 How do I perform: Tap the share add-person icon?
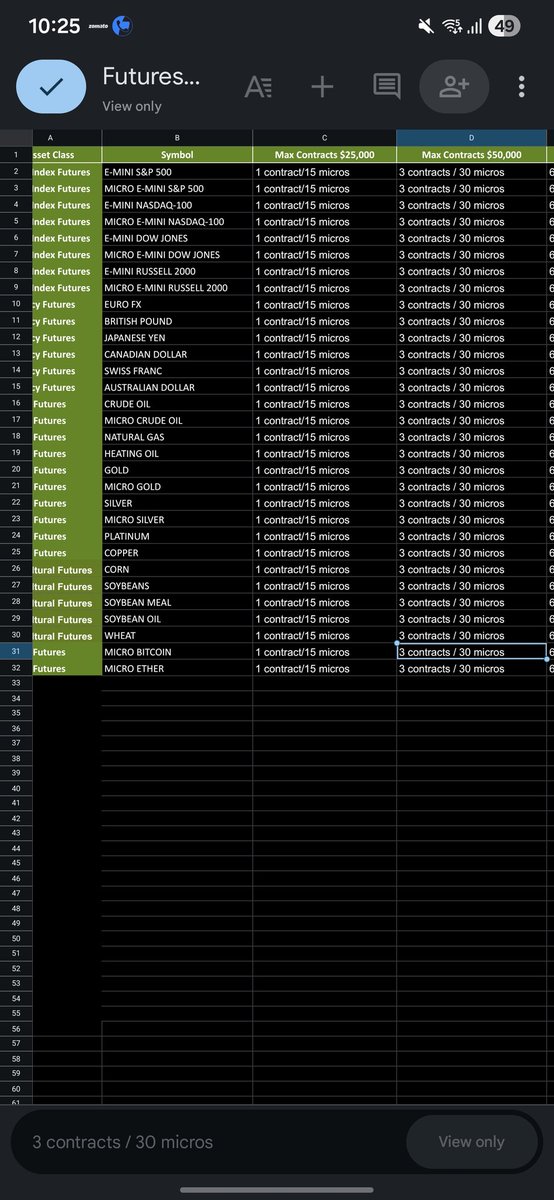[x=454, y=87]
